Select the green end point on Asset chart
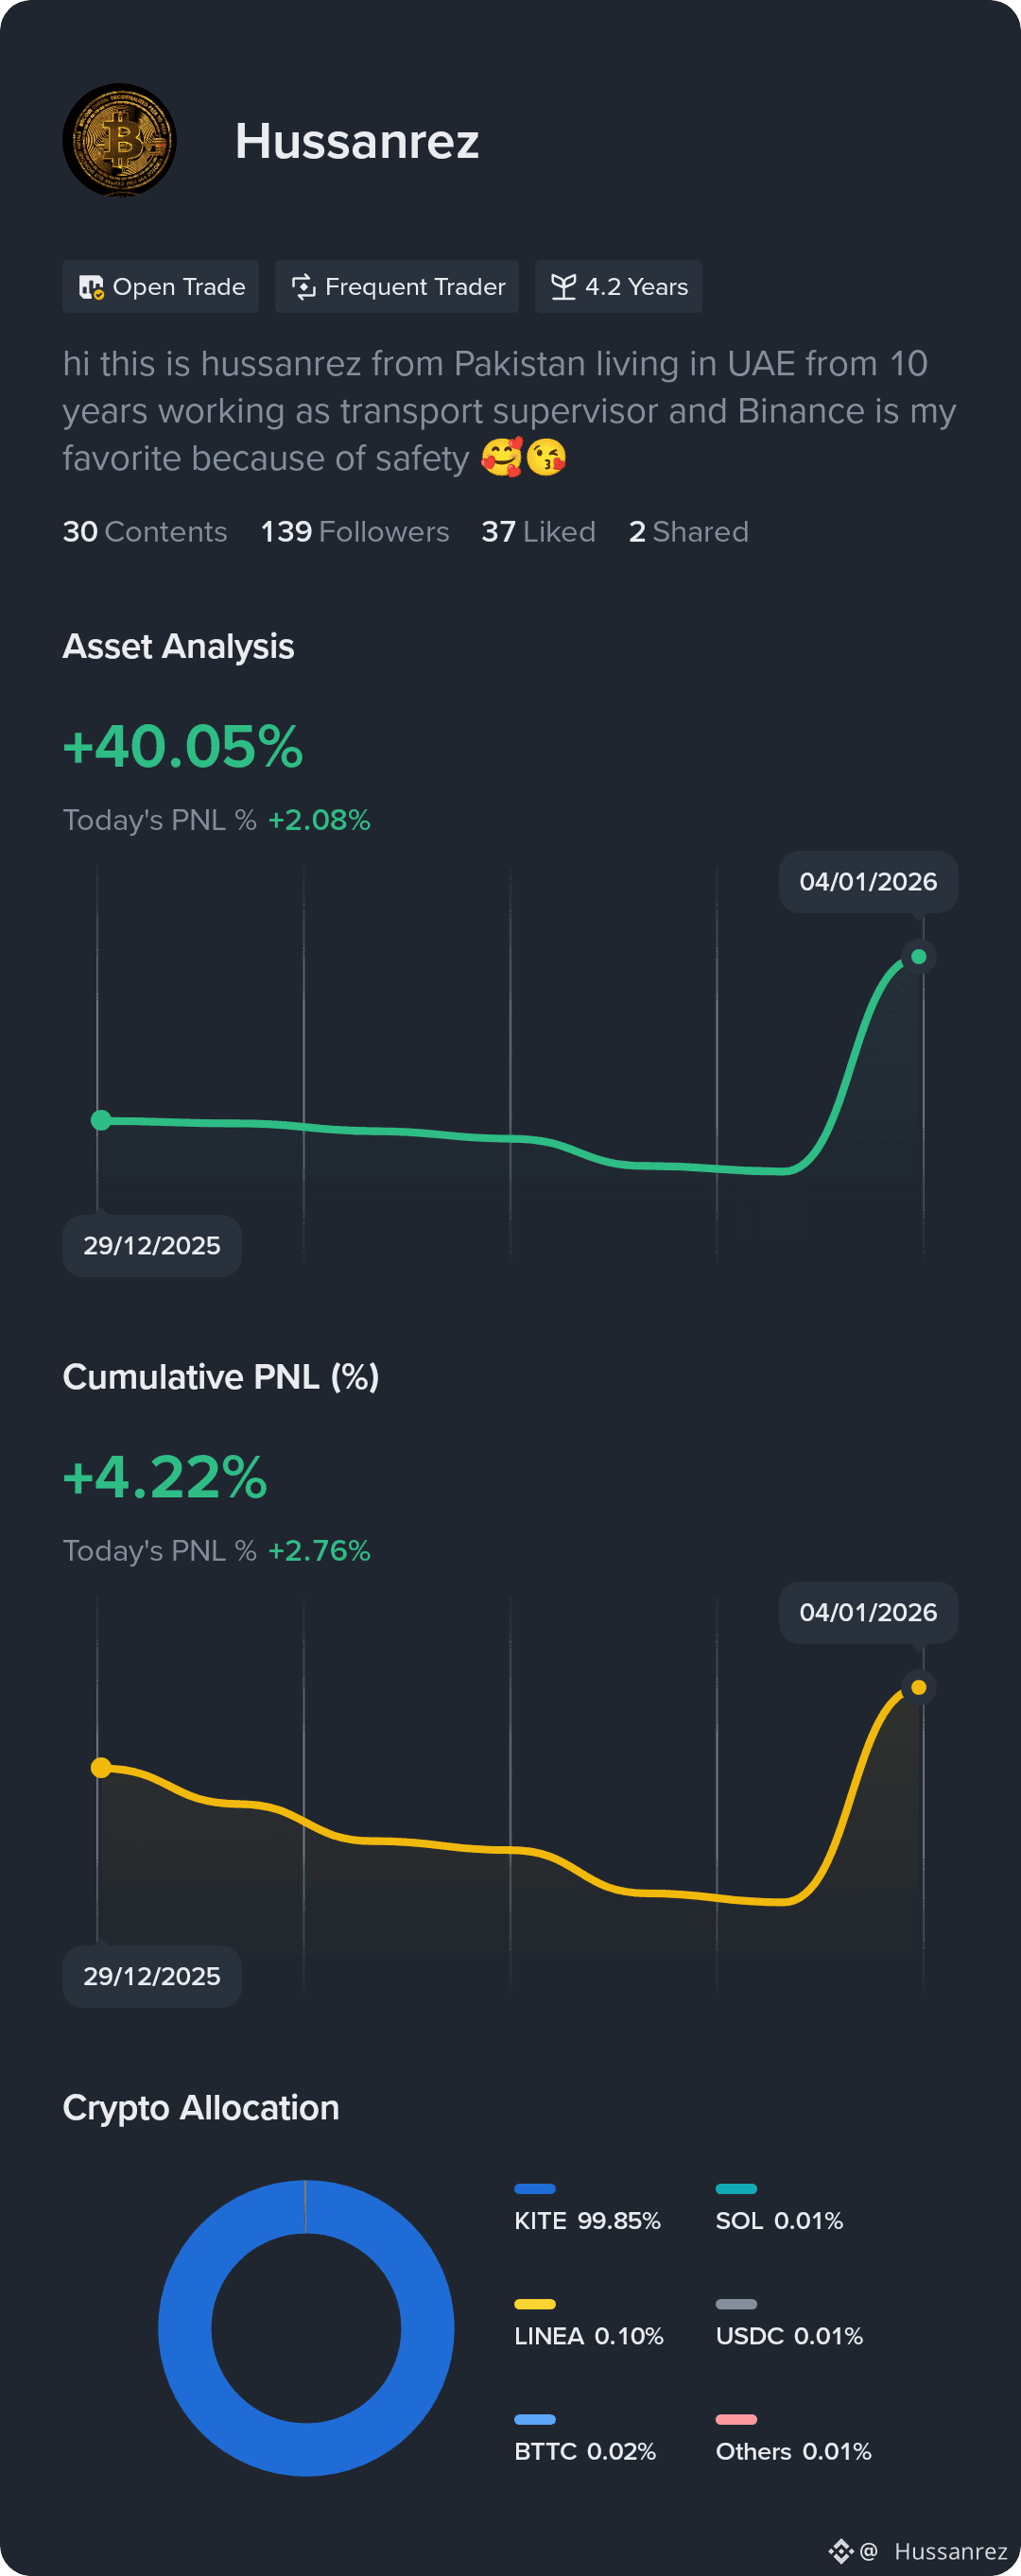 (x=918, y=957)
